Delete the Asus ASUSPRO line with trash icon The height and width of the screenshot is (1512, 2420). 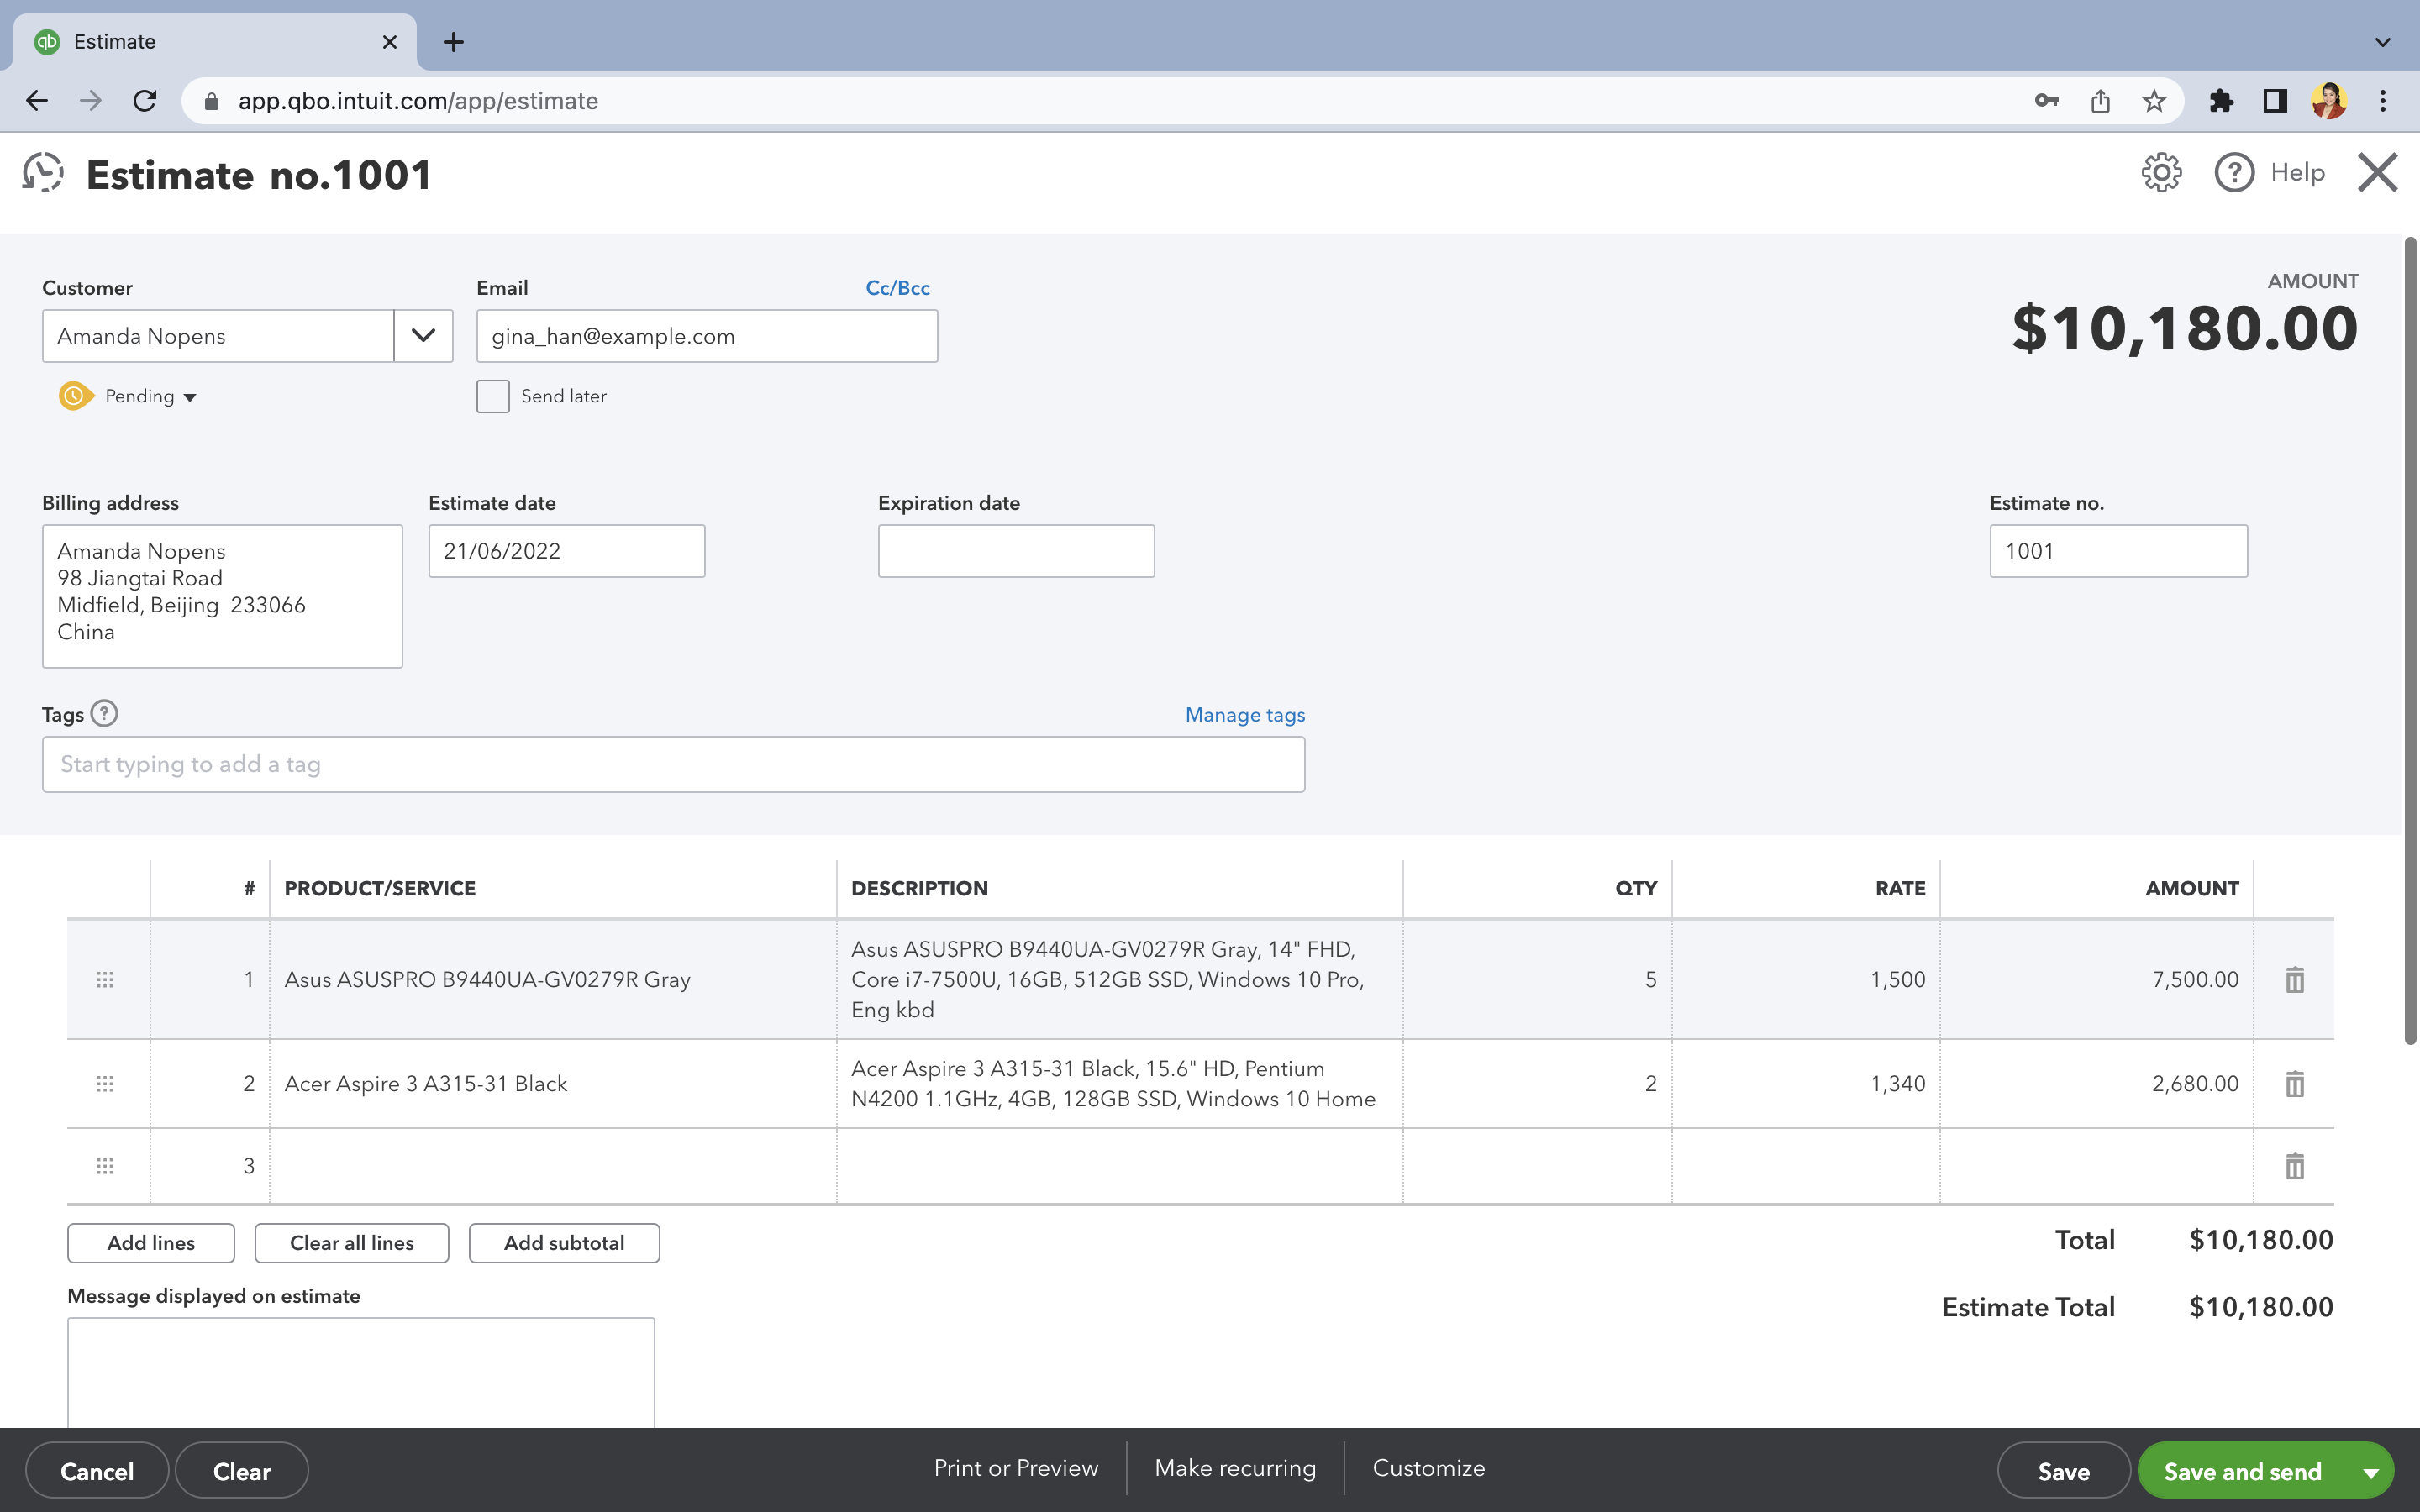(2294, 980)
